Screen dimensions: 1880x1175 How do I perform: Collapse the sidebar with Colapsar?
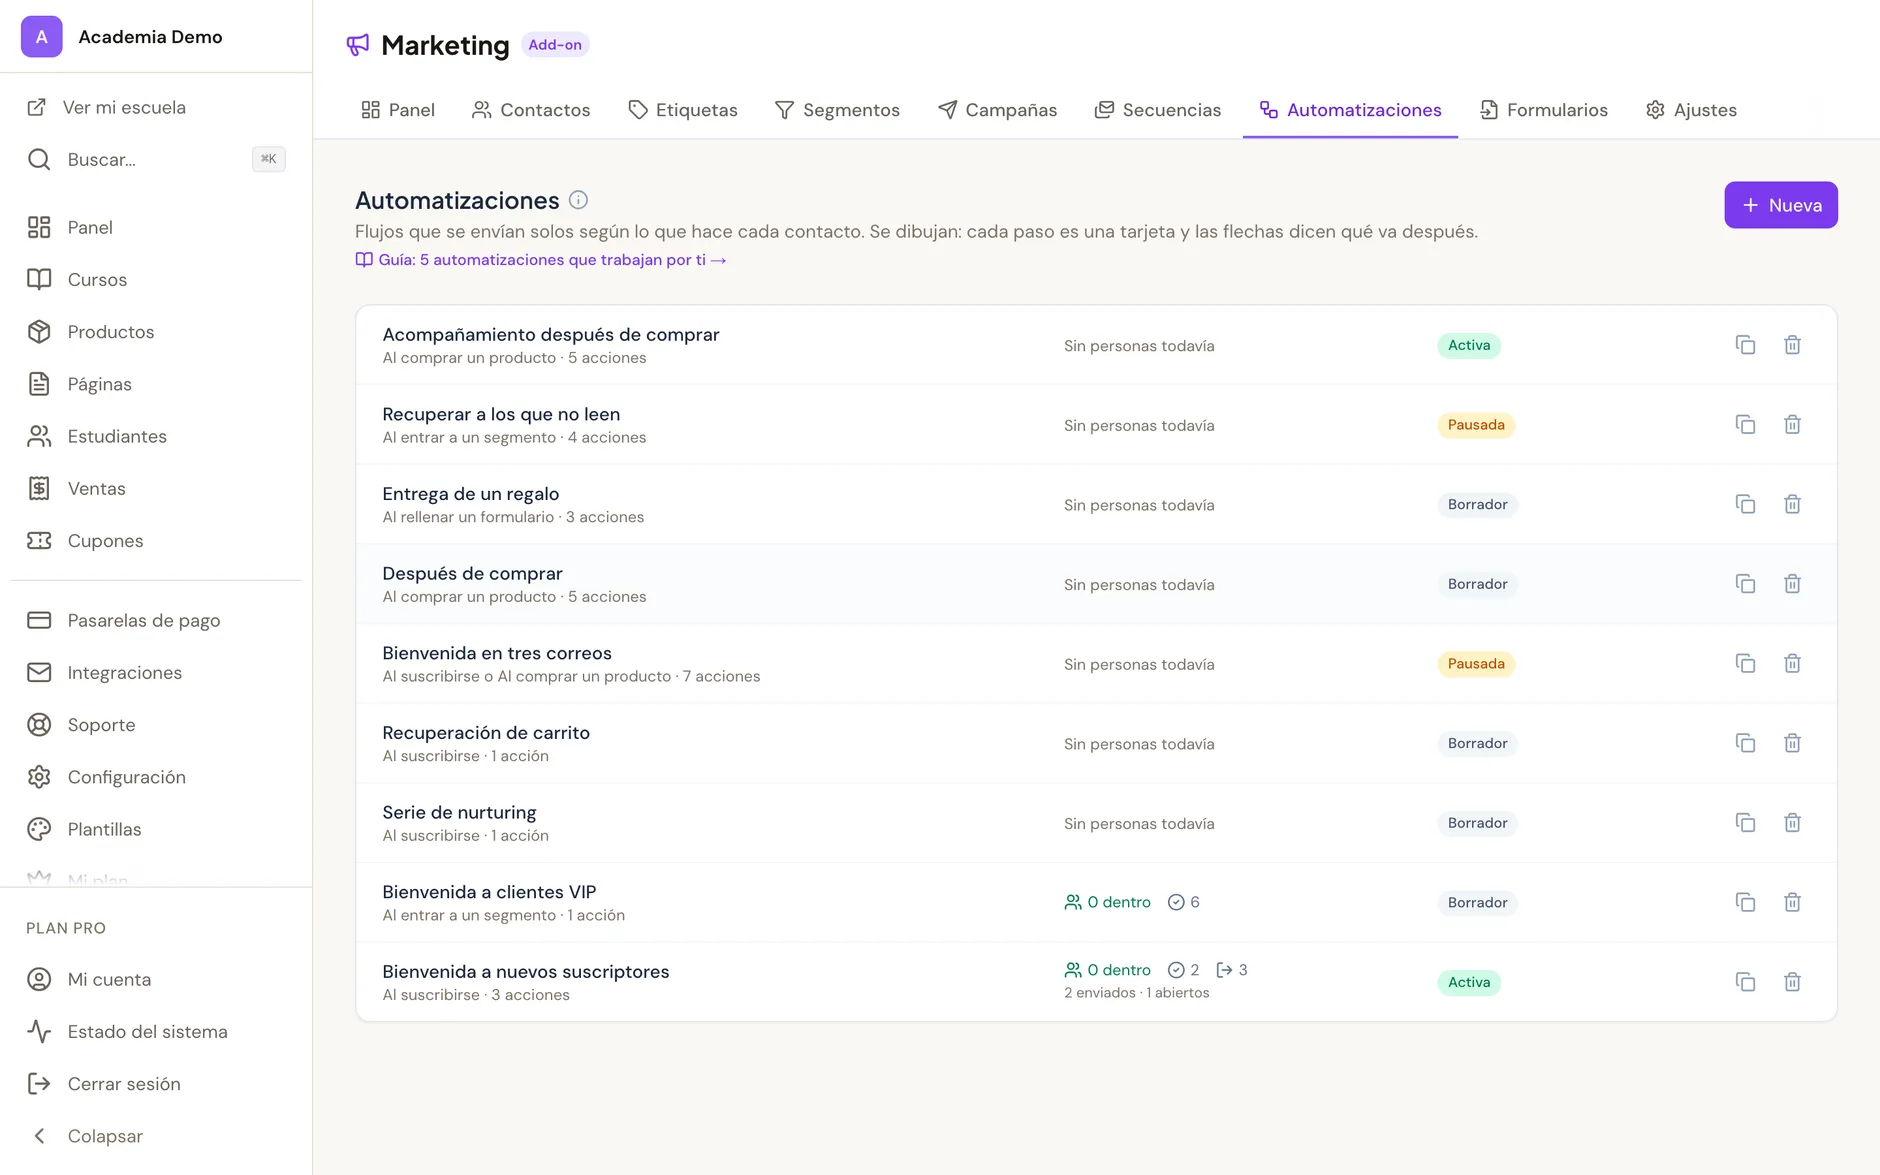(156, 1136)
